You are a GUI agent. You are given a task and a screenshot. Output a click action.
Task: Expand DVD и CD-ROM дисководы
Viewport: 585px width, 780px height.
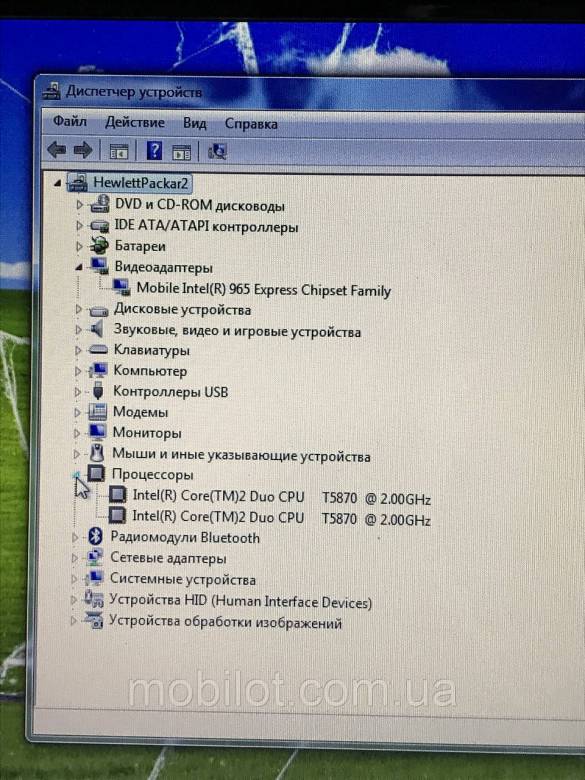coord(79,204)
